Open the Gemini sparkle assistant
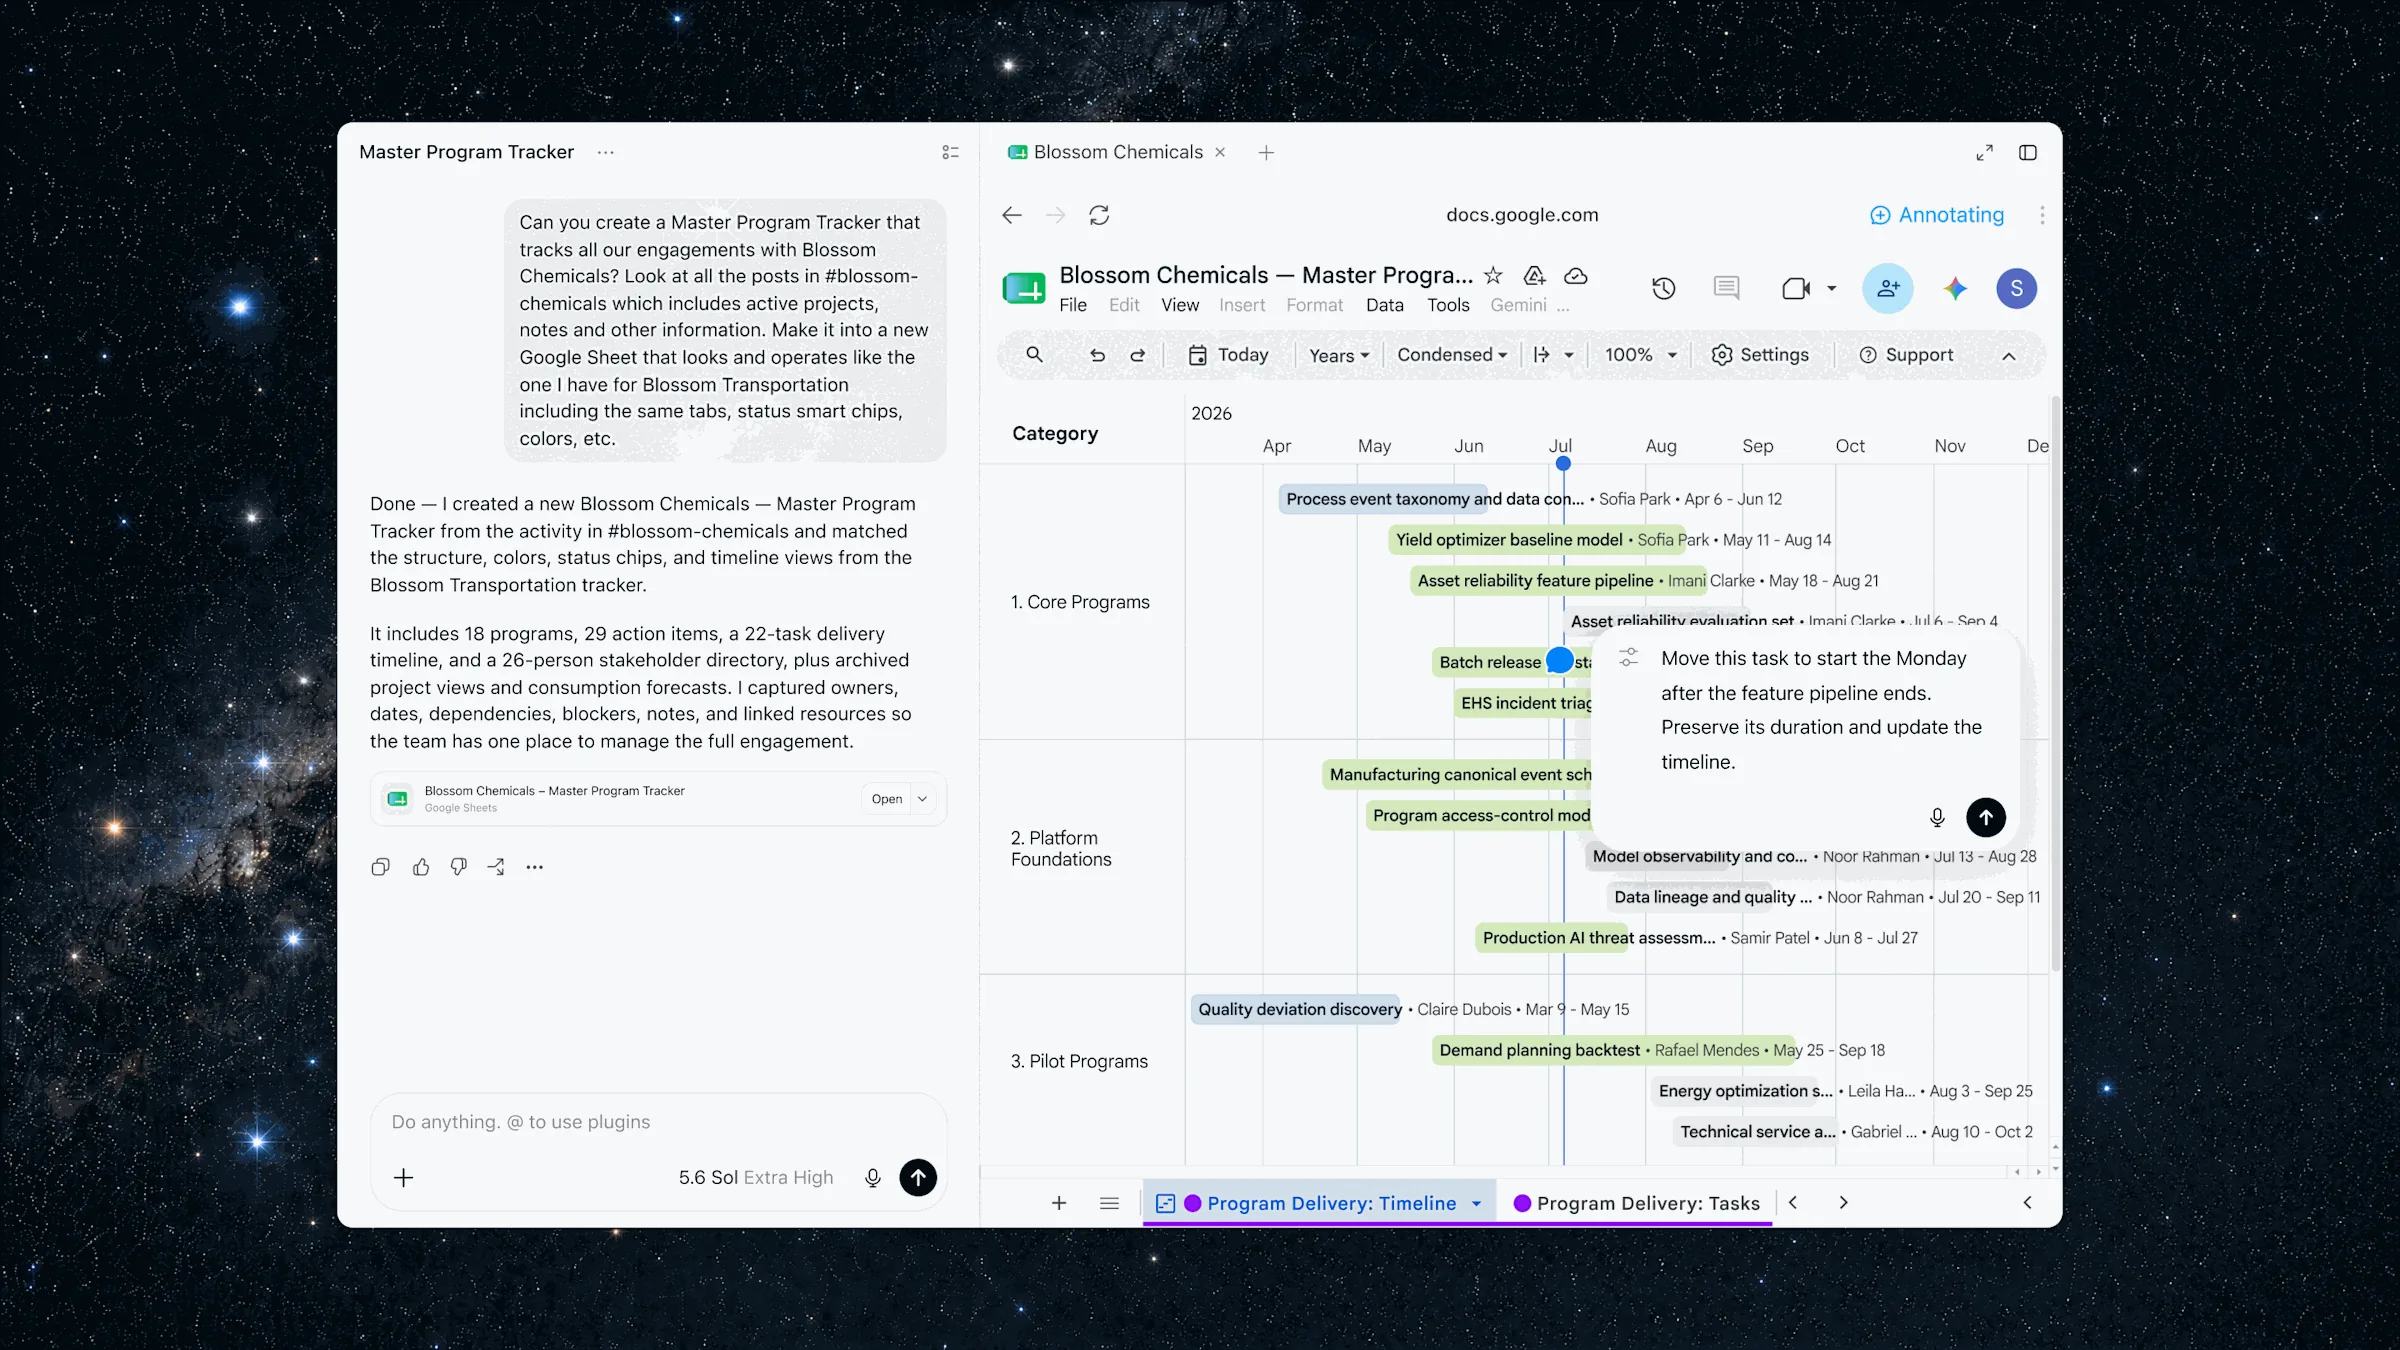 (1955, 289)
